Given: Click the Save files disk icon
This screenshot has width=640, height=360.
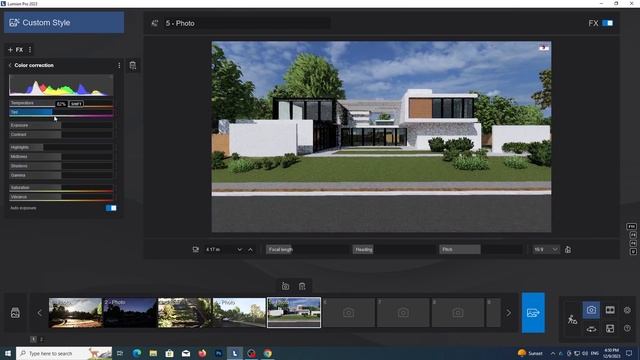Looking at the screenshot, I should pyautogui.click(x=610, y=329).
